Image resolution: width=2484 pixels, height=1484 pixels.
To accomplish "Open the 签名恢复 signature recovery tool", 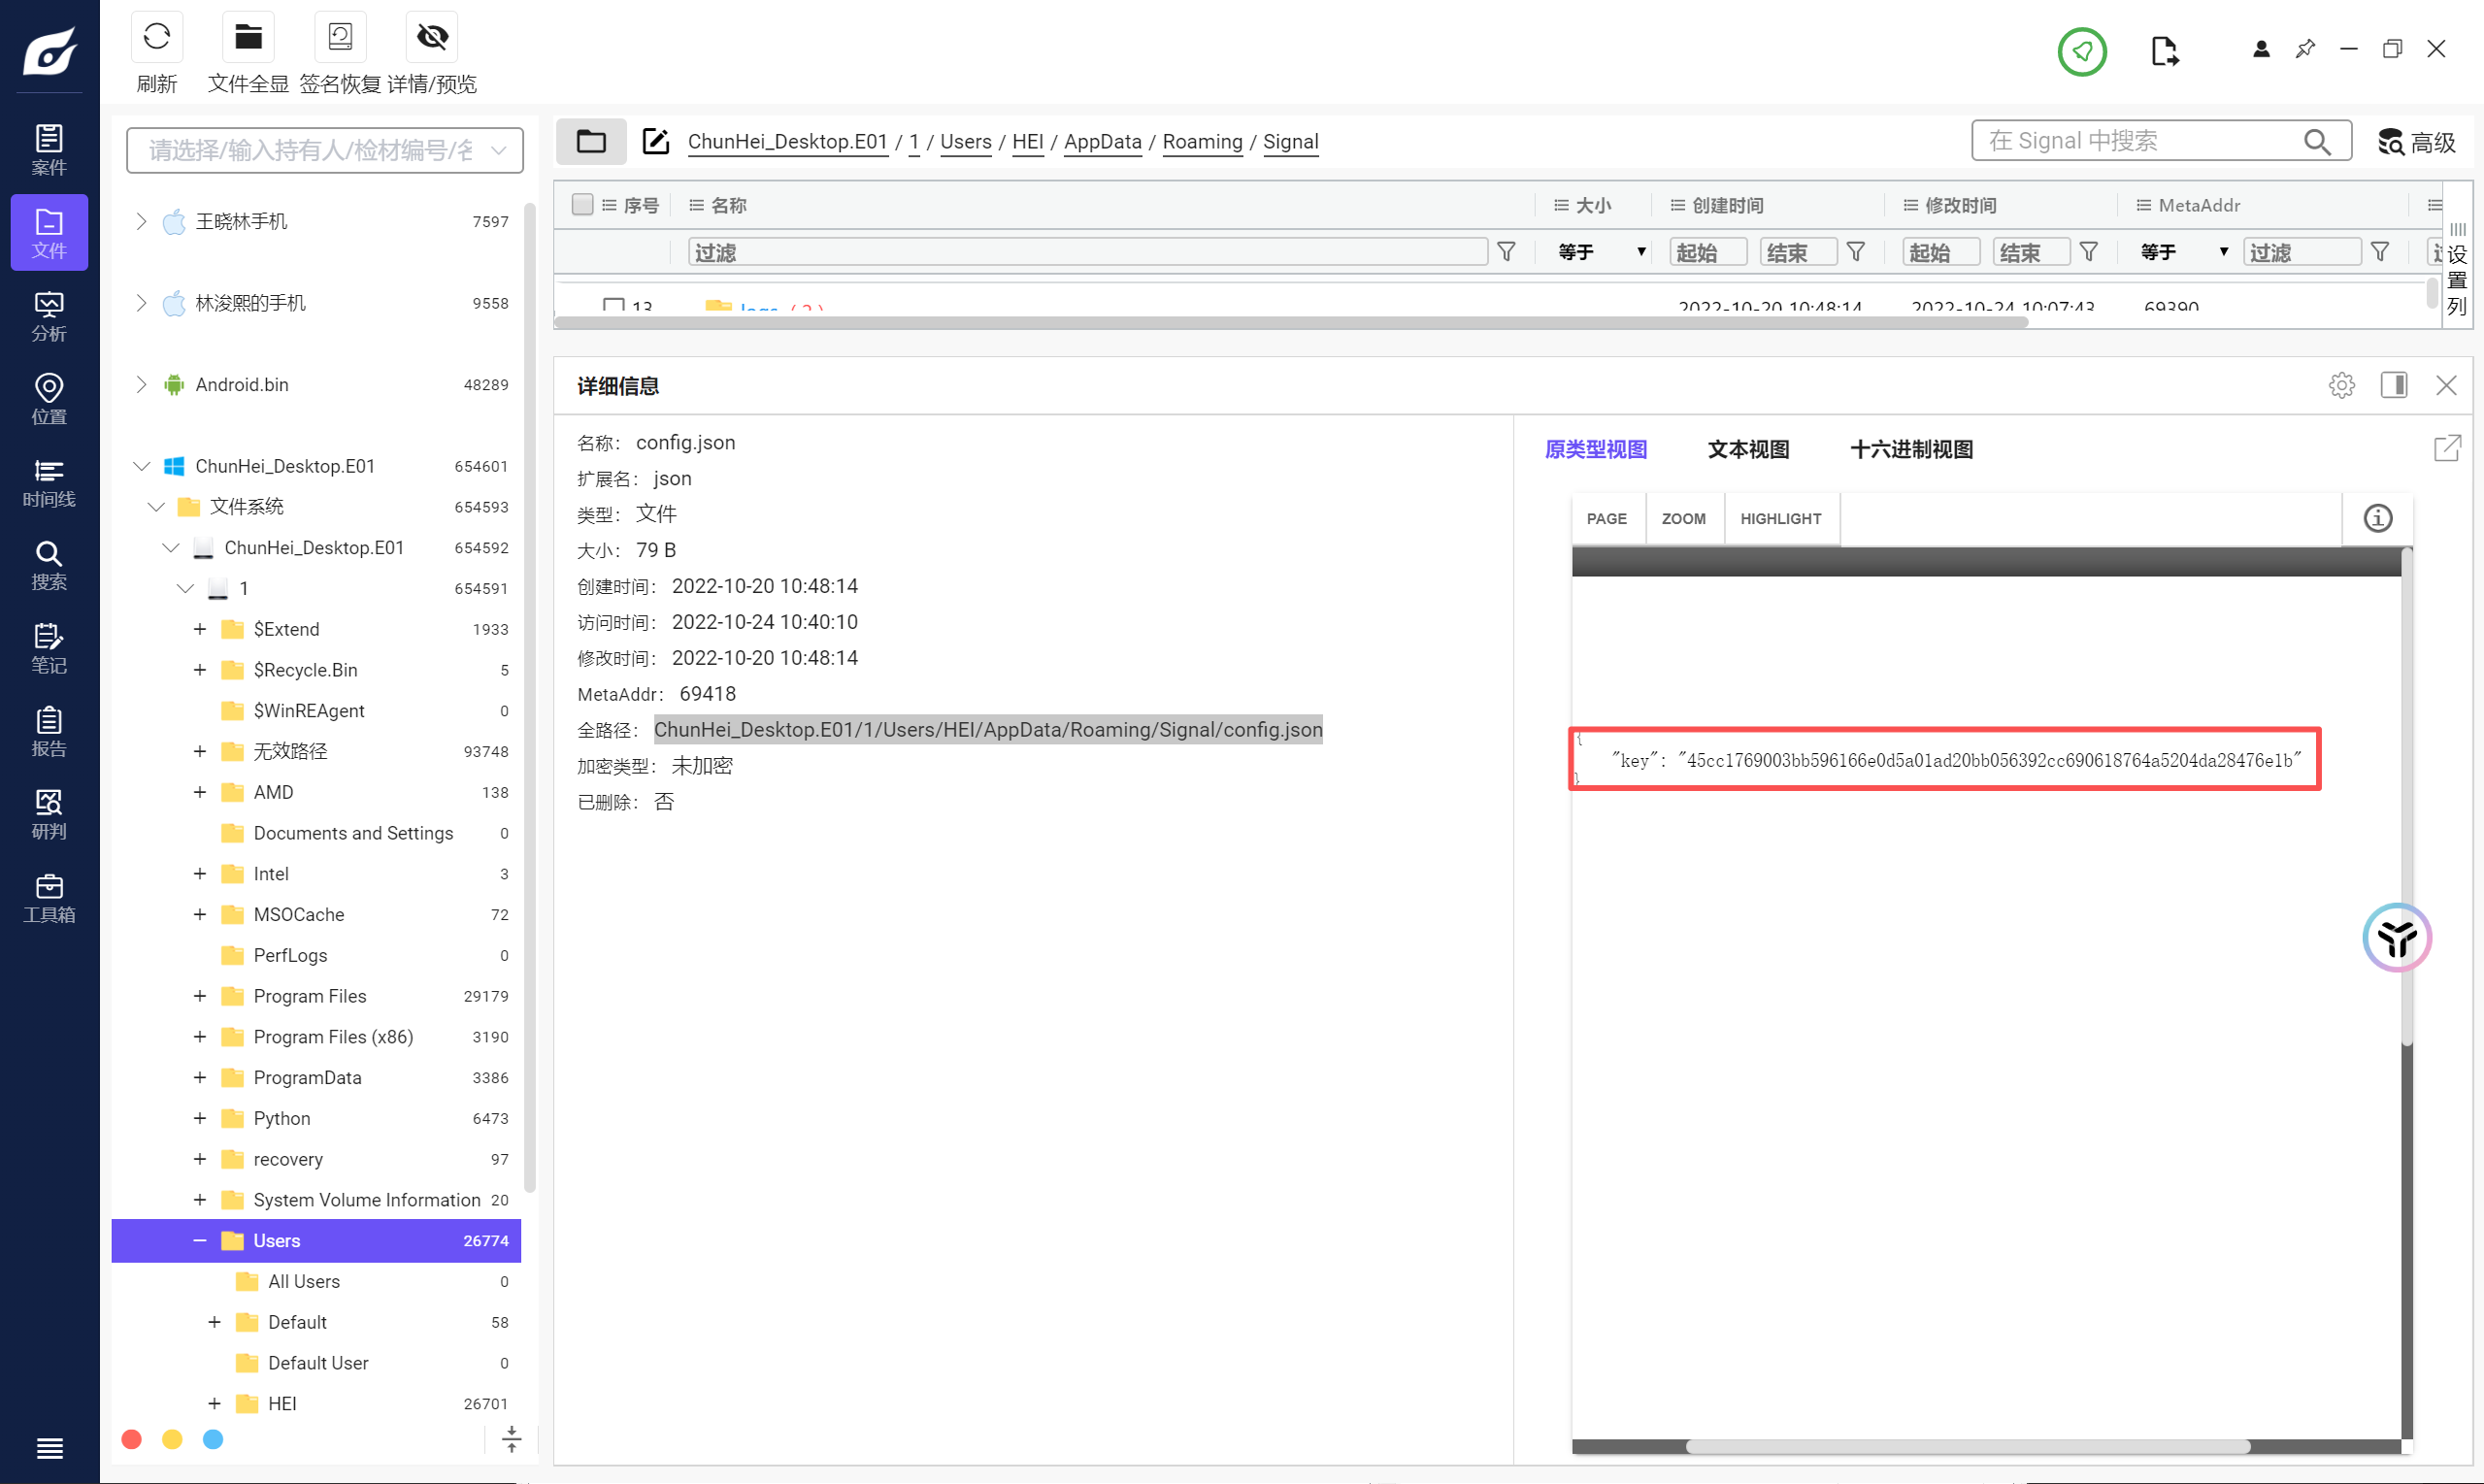I will pyautogui.click(x=339, y=37).
